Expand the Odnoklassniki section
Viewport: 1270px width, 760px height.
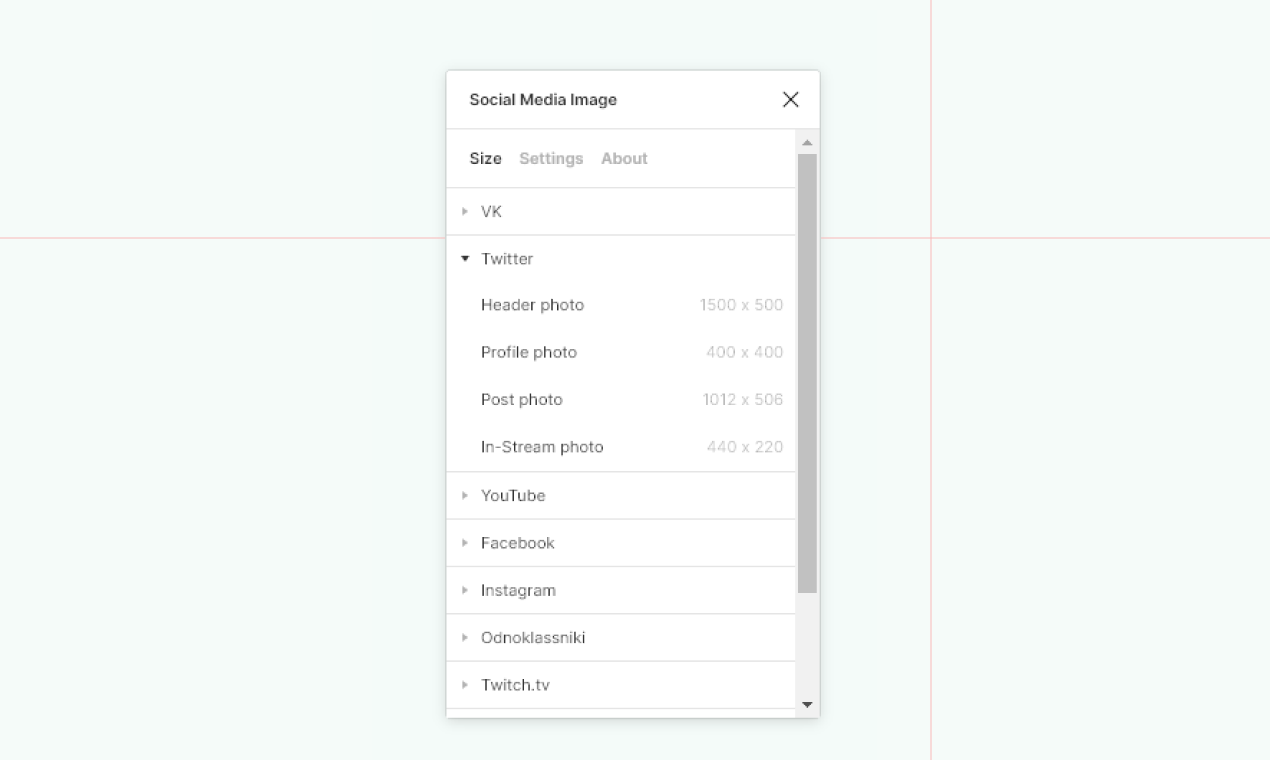[464, 637]
